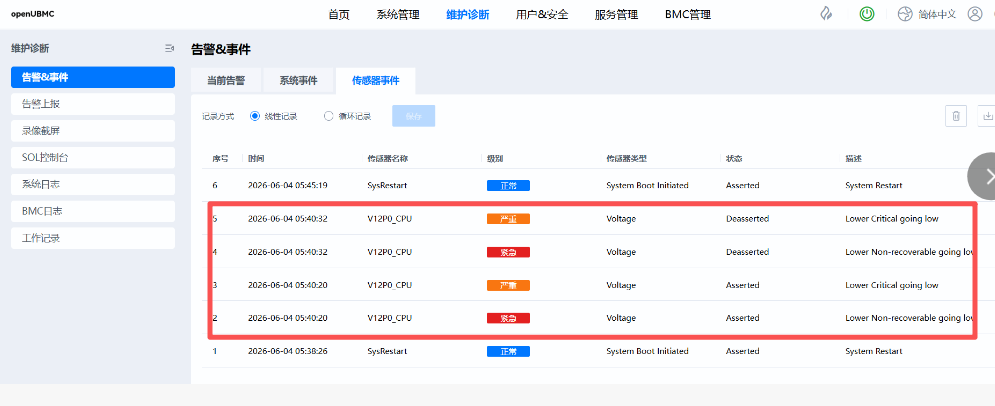Click Deasserted status in row 5
Viewport: 995px width, 406px height.
tap(748, 219)
